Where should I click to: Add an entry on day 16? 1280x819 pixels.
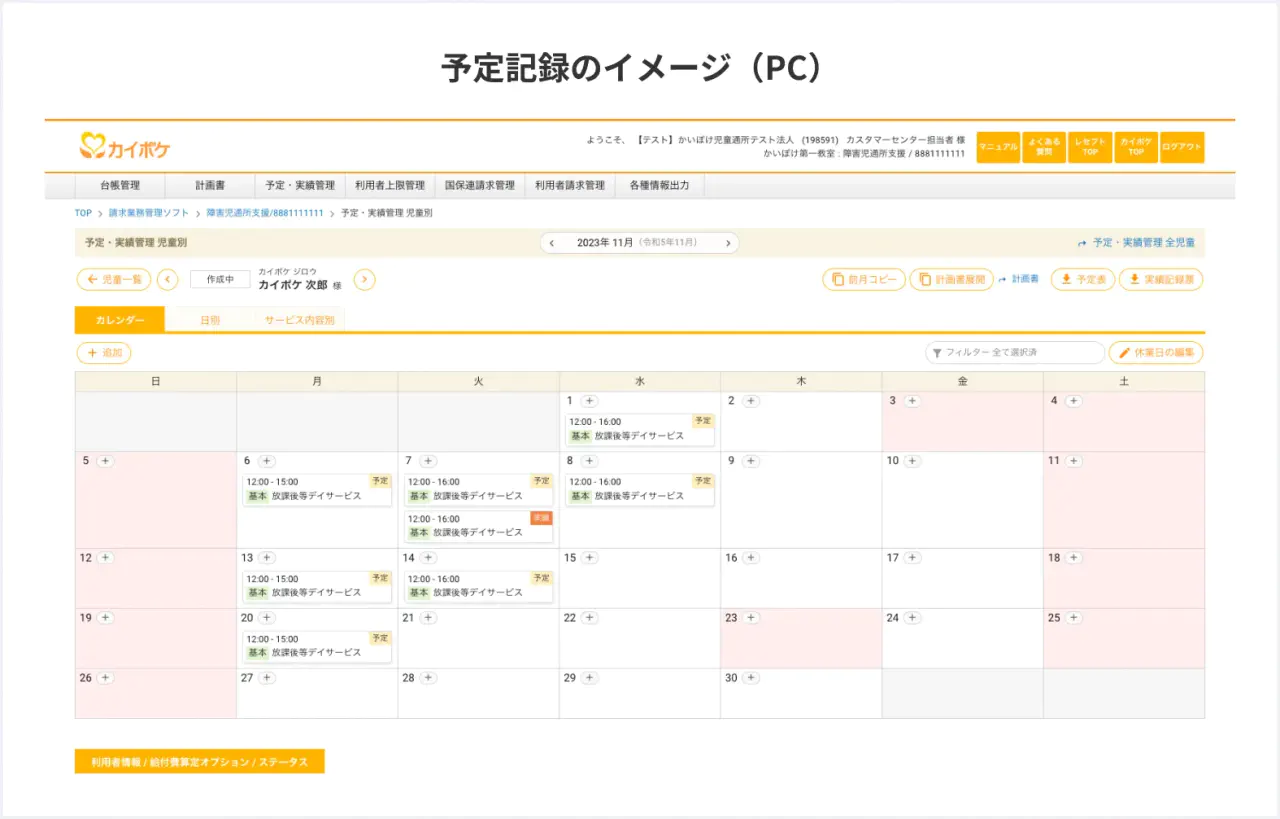pos(751,558)
